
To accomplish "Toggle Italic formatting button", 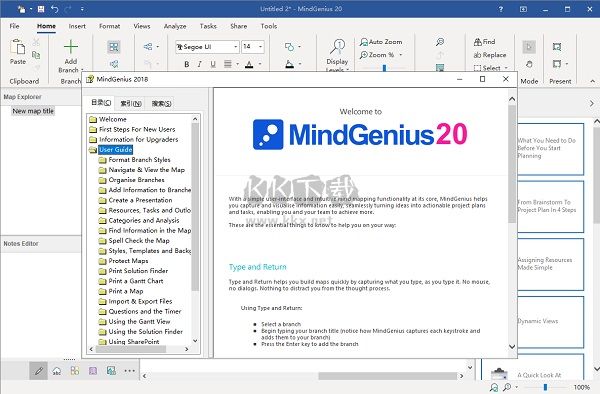I will (200, 64).
